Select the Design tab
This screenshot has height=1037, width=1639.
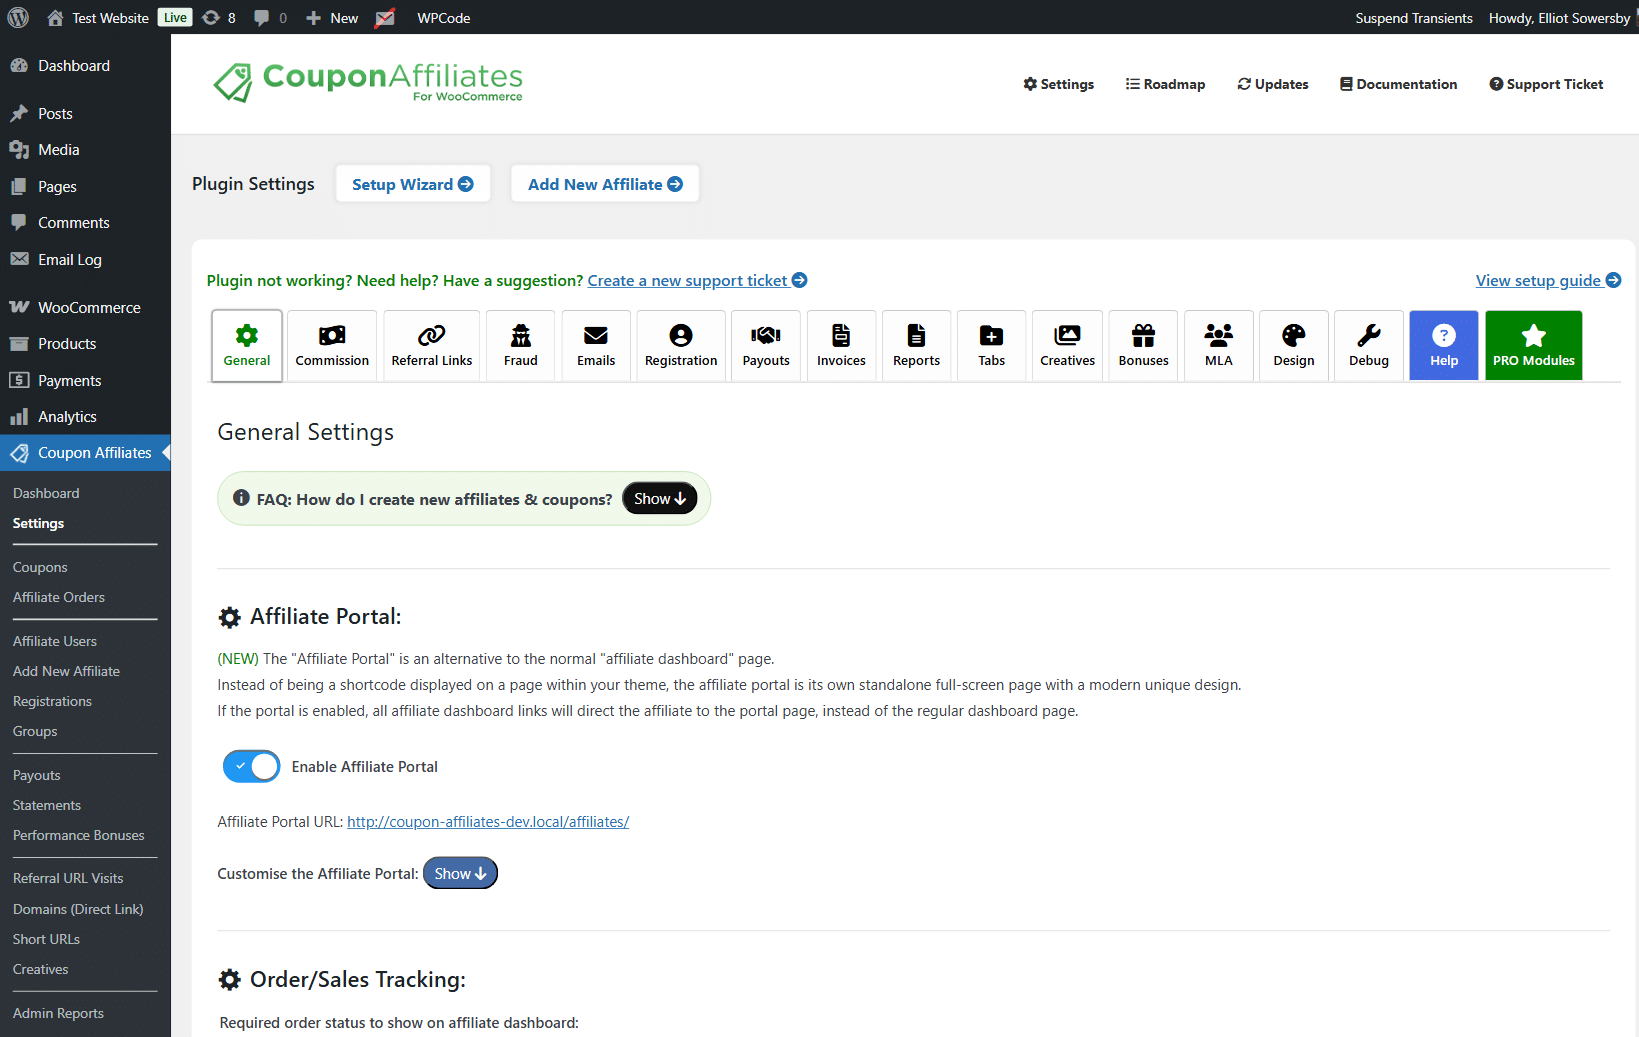[x=1294, y=346]
